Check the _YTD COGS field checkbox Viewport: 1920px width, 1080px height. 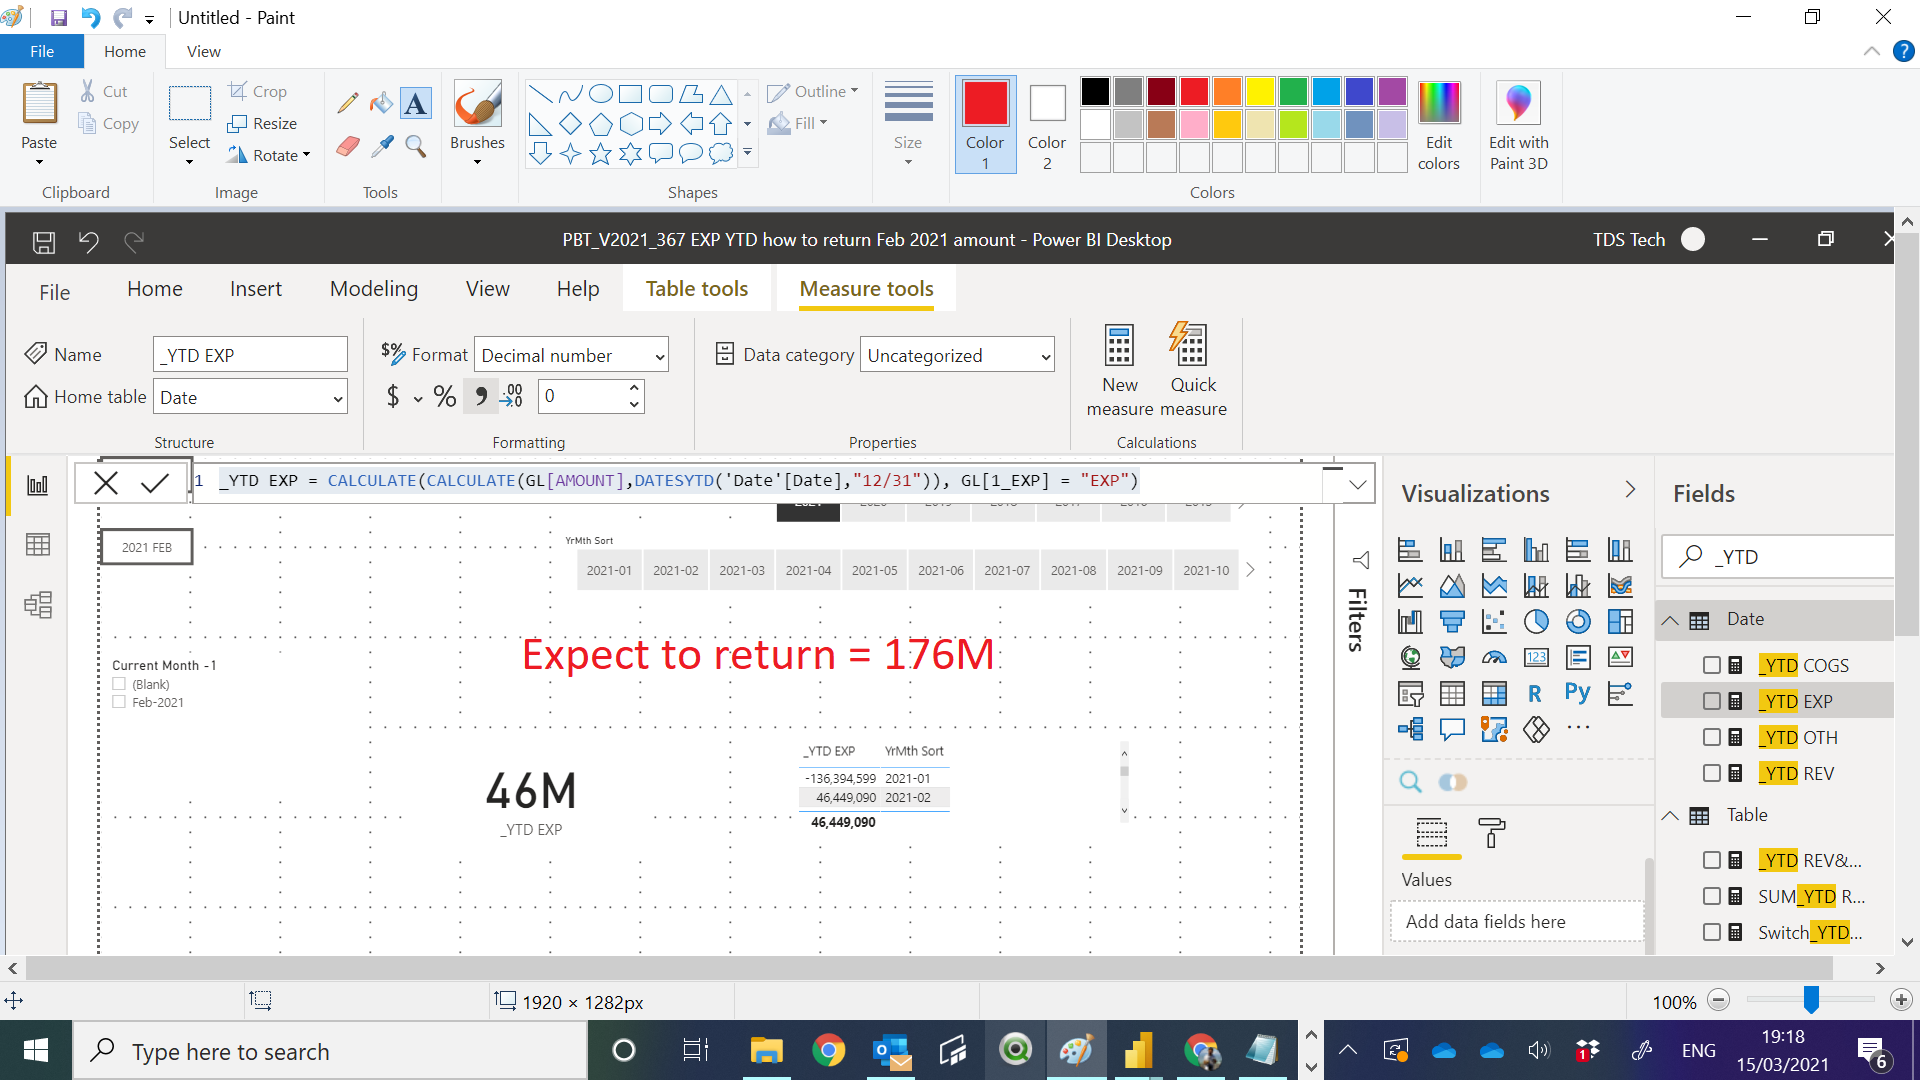1711,665
